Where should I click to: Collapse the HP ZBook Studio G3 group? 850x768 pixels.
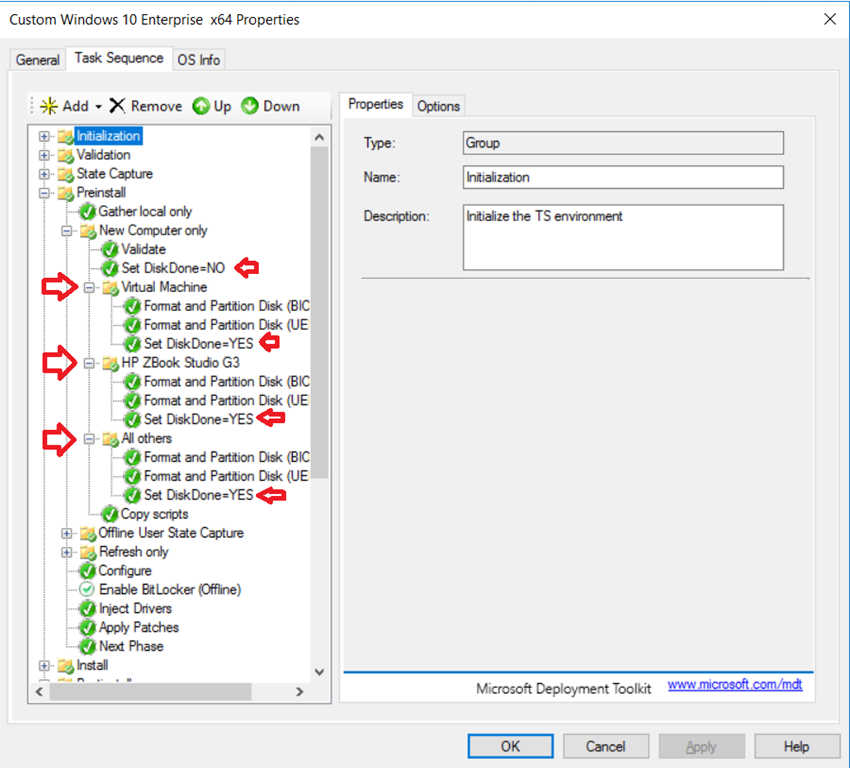89,363
